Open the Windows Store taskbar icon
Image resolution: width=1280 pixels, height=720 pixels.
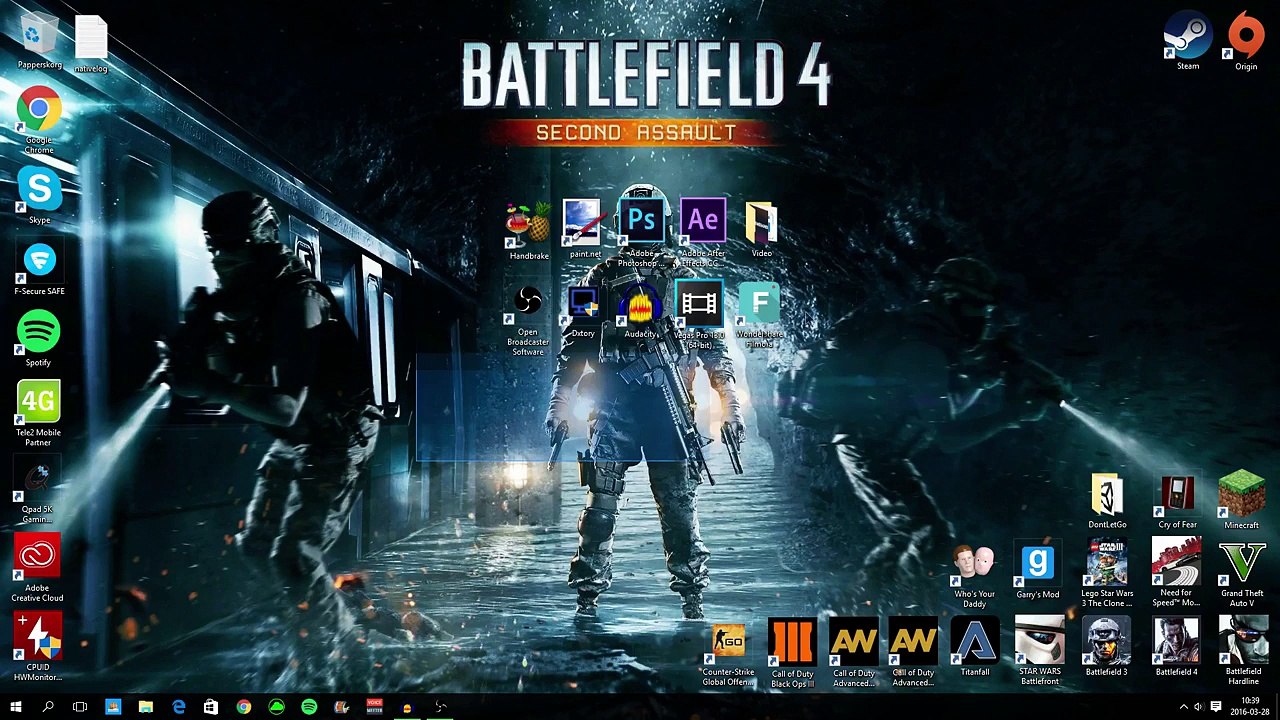tap(211, 707)
